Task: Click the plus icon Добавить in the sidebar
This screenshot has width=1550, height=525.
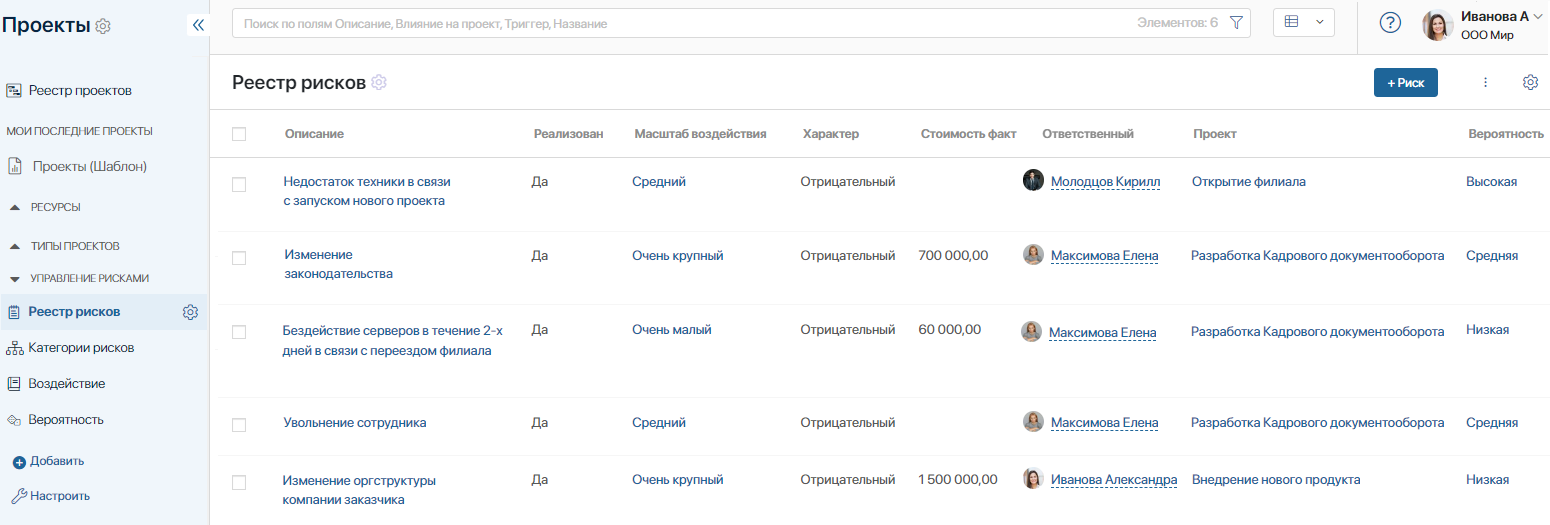Action: pos(19,462)
